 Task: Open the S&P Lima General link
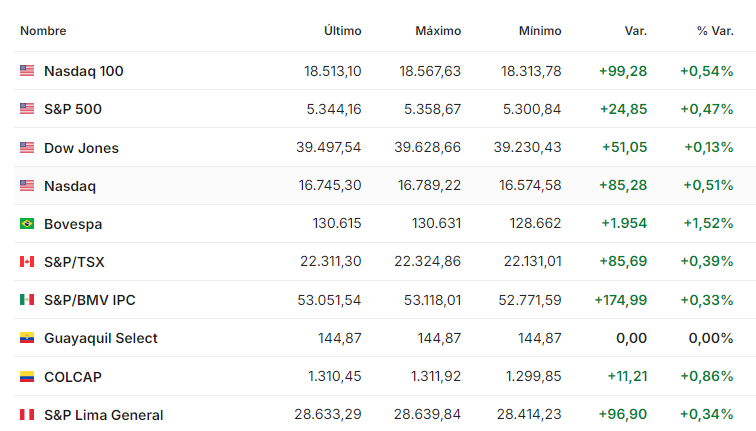103,415
